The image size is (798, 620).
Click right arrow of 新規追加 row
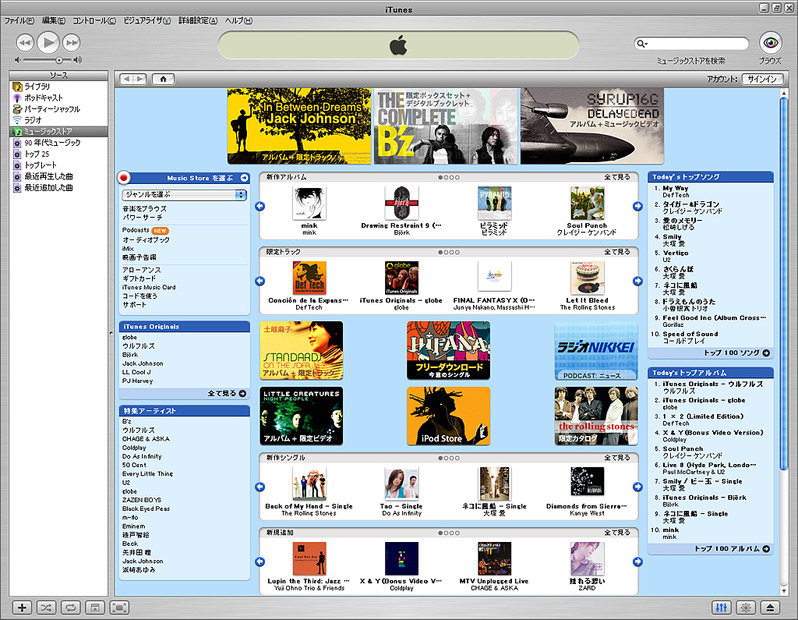click(638, 561)
